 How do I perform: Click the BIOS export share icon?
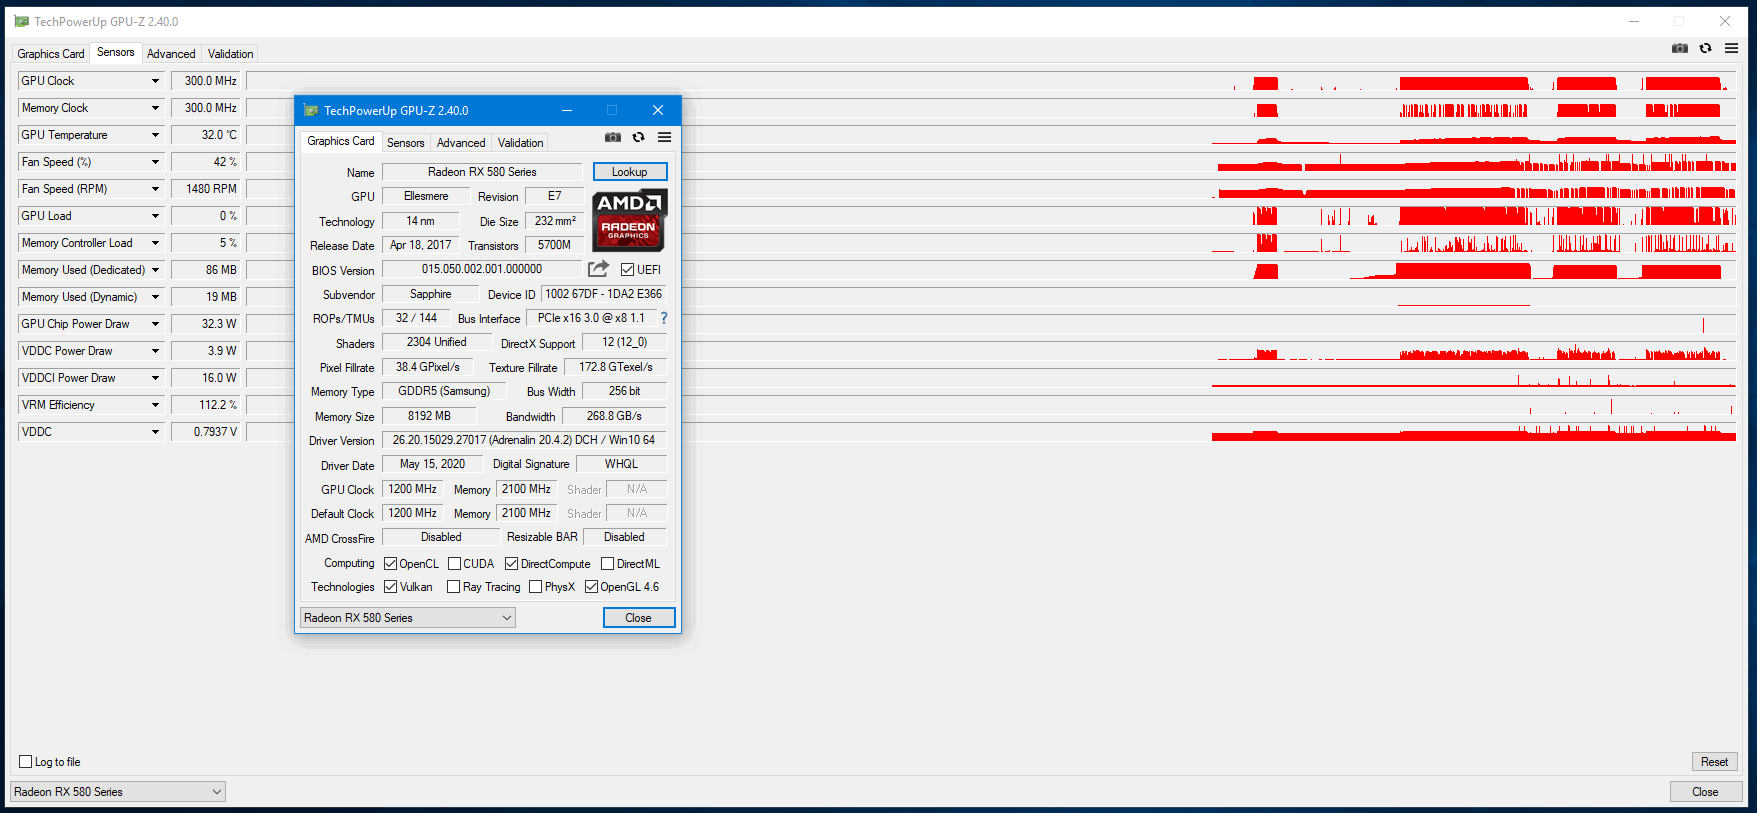[x=598, y=268]
